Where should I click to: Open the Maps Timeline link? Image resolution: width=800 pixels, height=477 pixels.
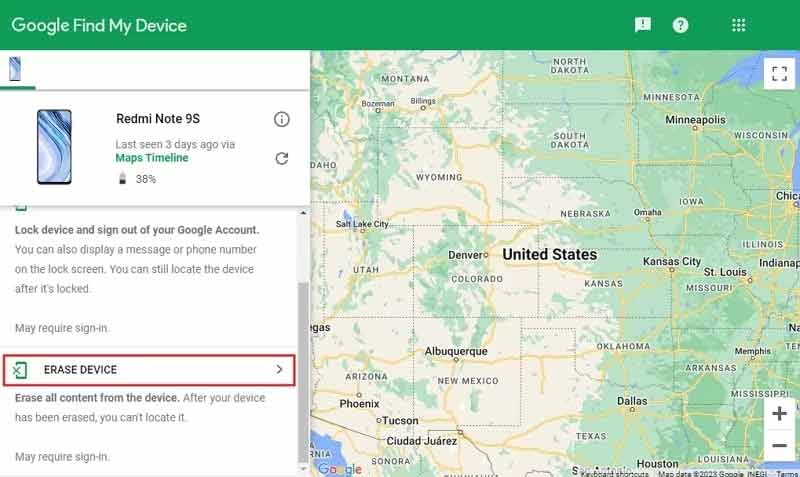(x=152, y=158)
